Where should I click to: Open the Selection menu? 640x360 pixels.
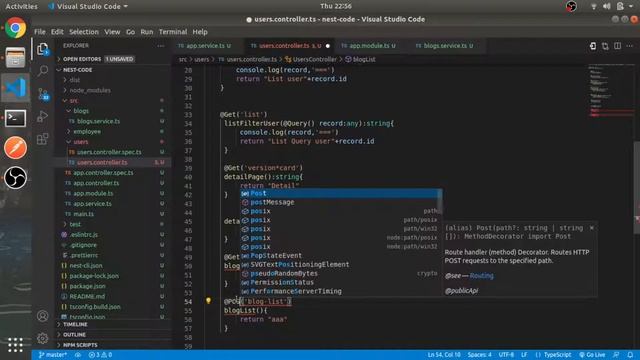(x=84, y=32)
